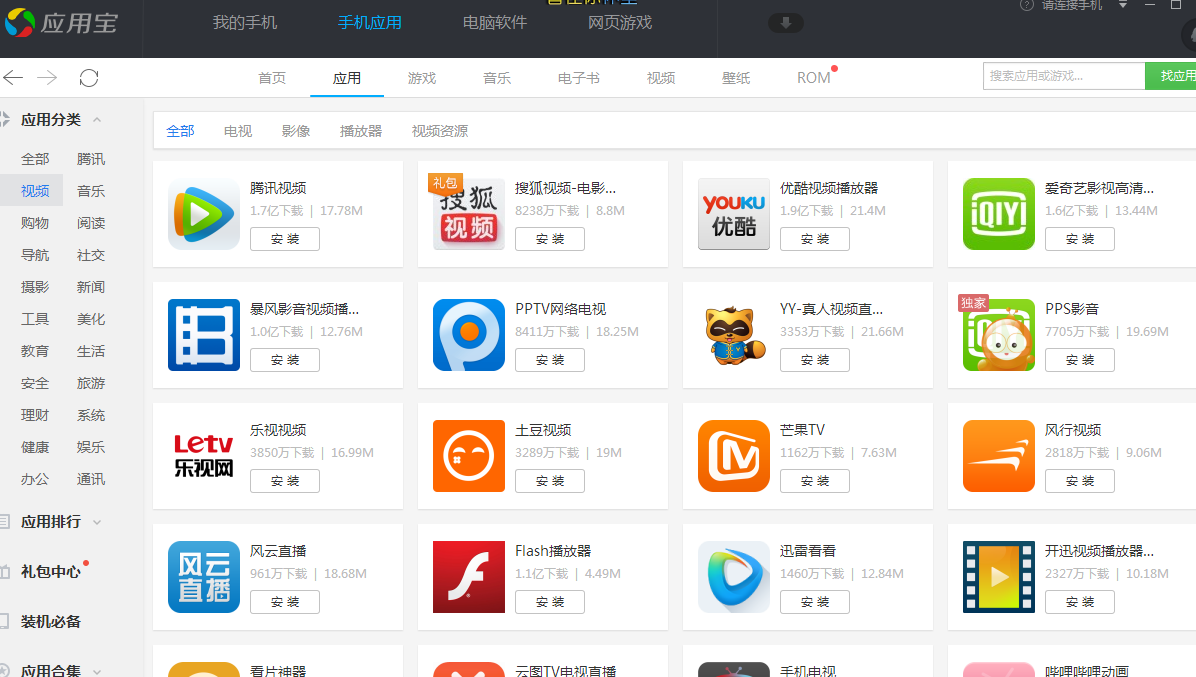Open PPTV网络电视 app icon

click(x=468, y=335)
